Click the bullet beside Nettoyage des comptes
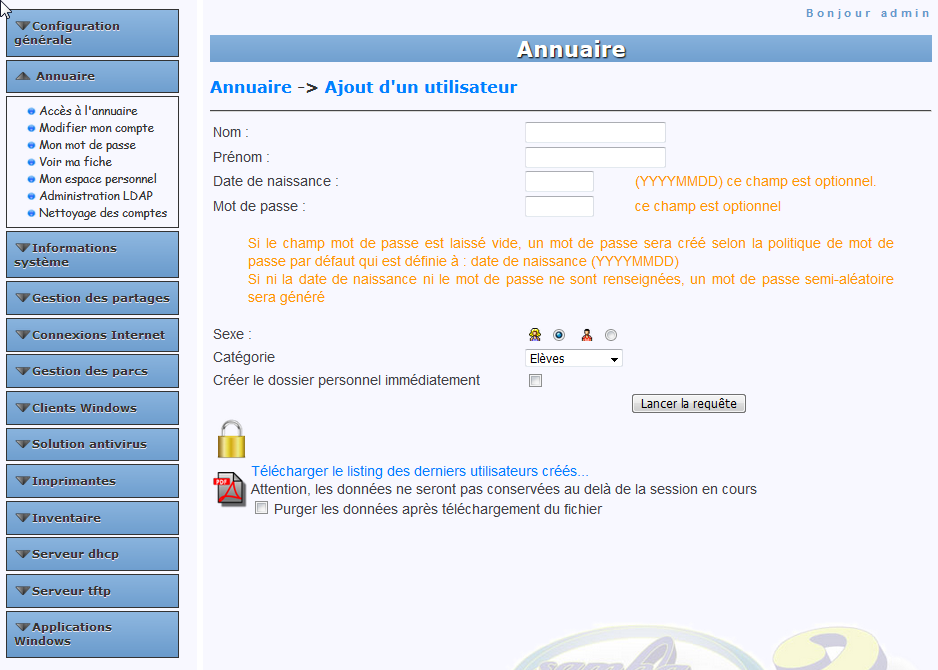 coord(31,214)
